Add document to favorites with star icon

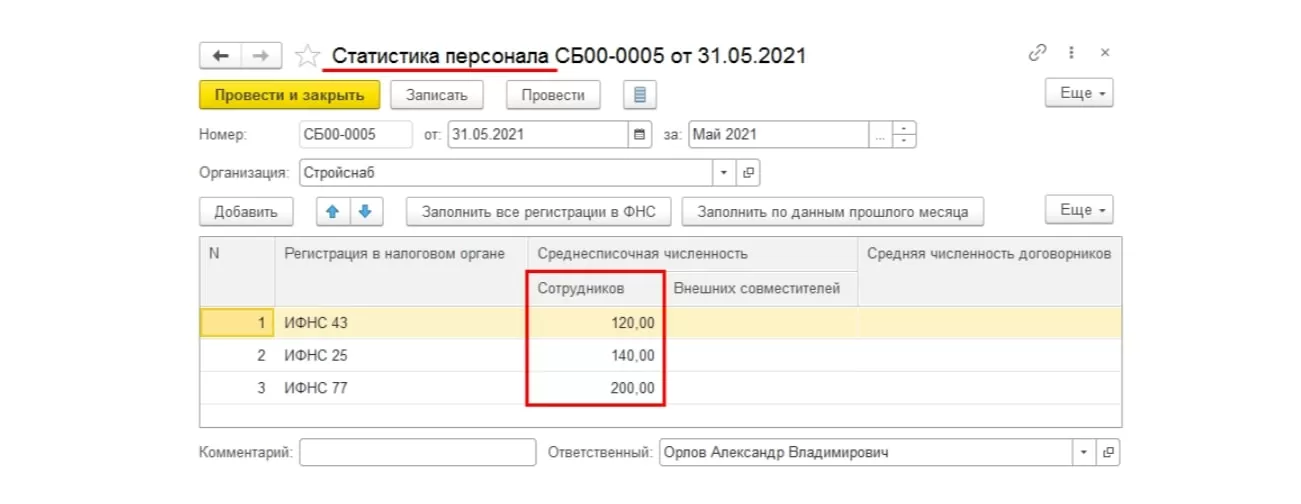(x=306, y=56)
